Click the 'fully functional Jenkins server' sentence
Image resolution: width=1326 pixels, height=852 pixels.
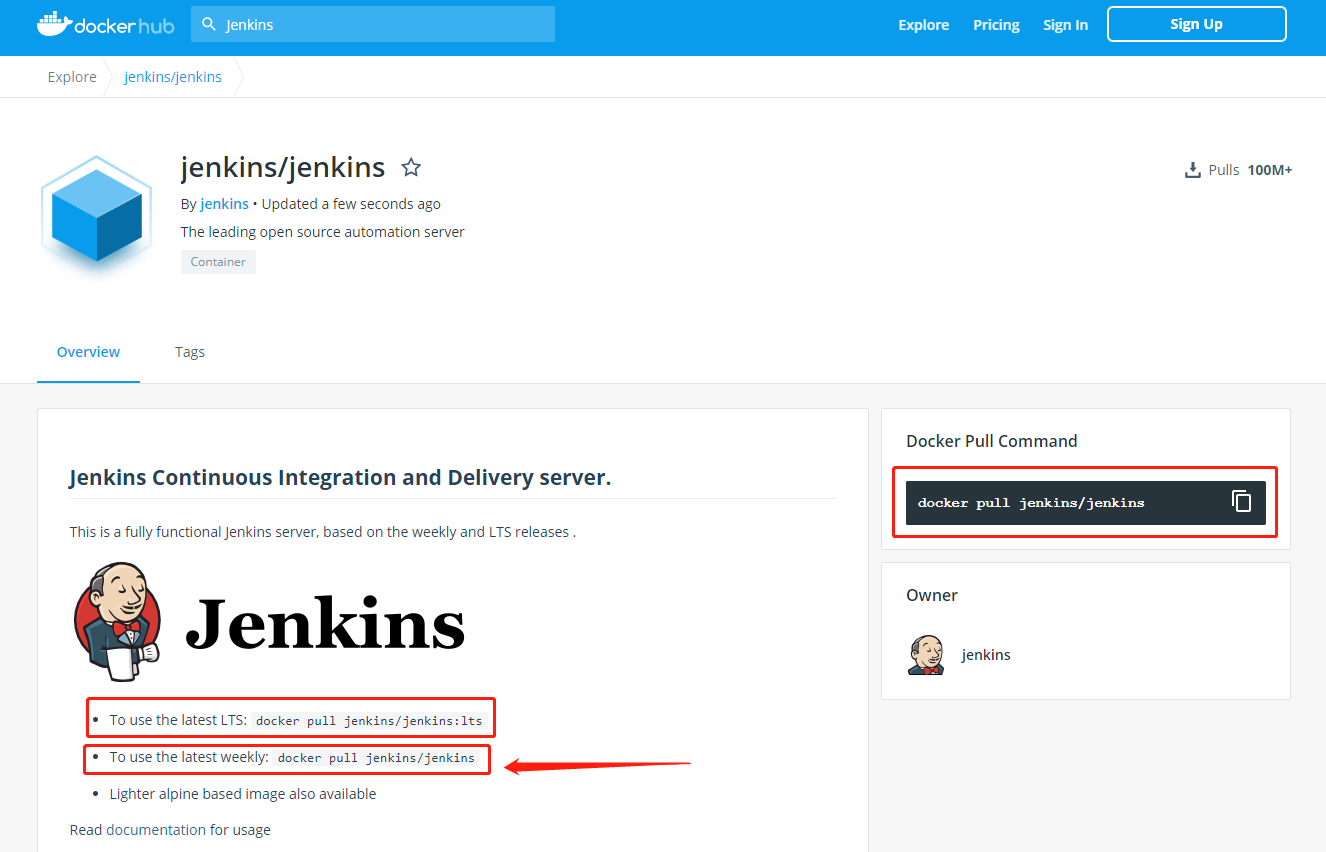tap(323, 532)
